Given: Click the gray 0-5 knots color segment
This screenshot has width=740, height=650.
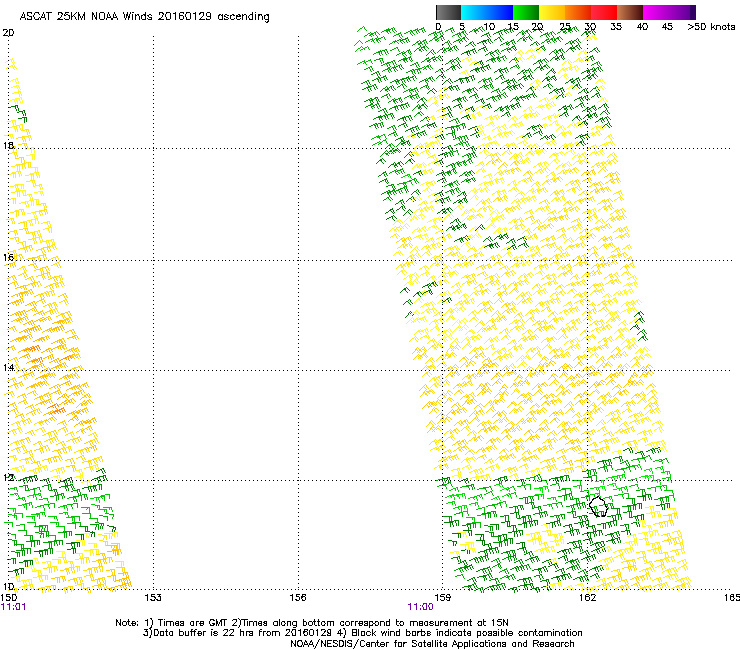Looking at the screenshot, I should (x=448, y=12).
